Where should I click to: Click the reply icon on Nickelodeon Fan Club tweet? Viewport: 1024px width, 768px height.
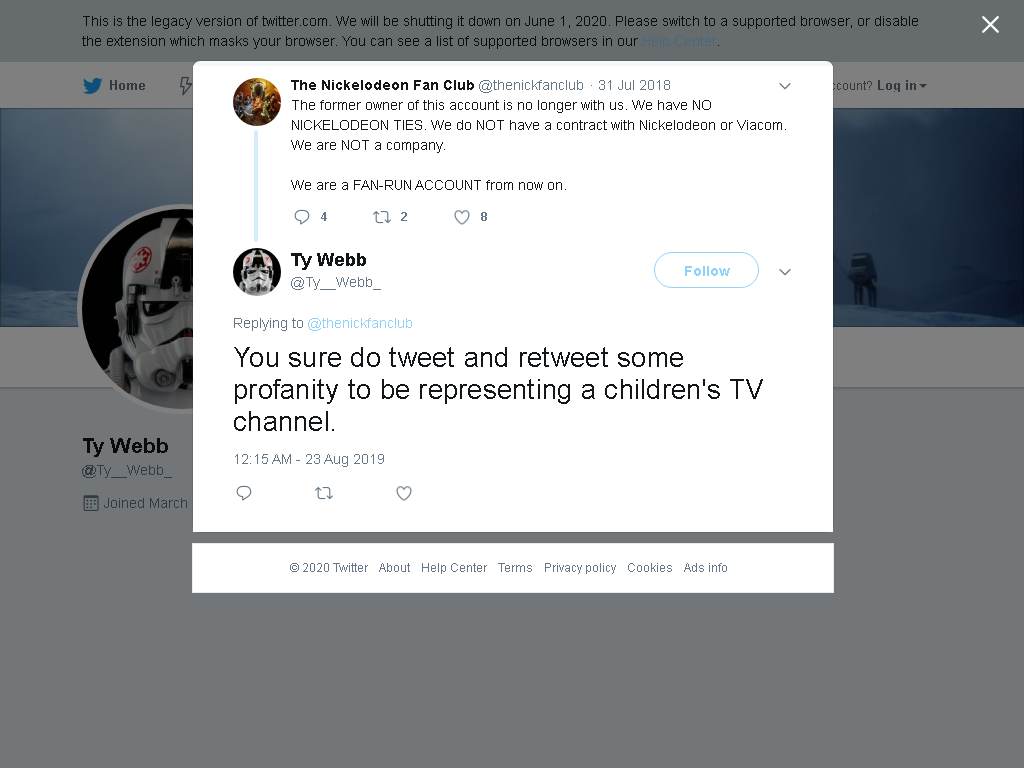[302, 217]
